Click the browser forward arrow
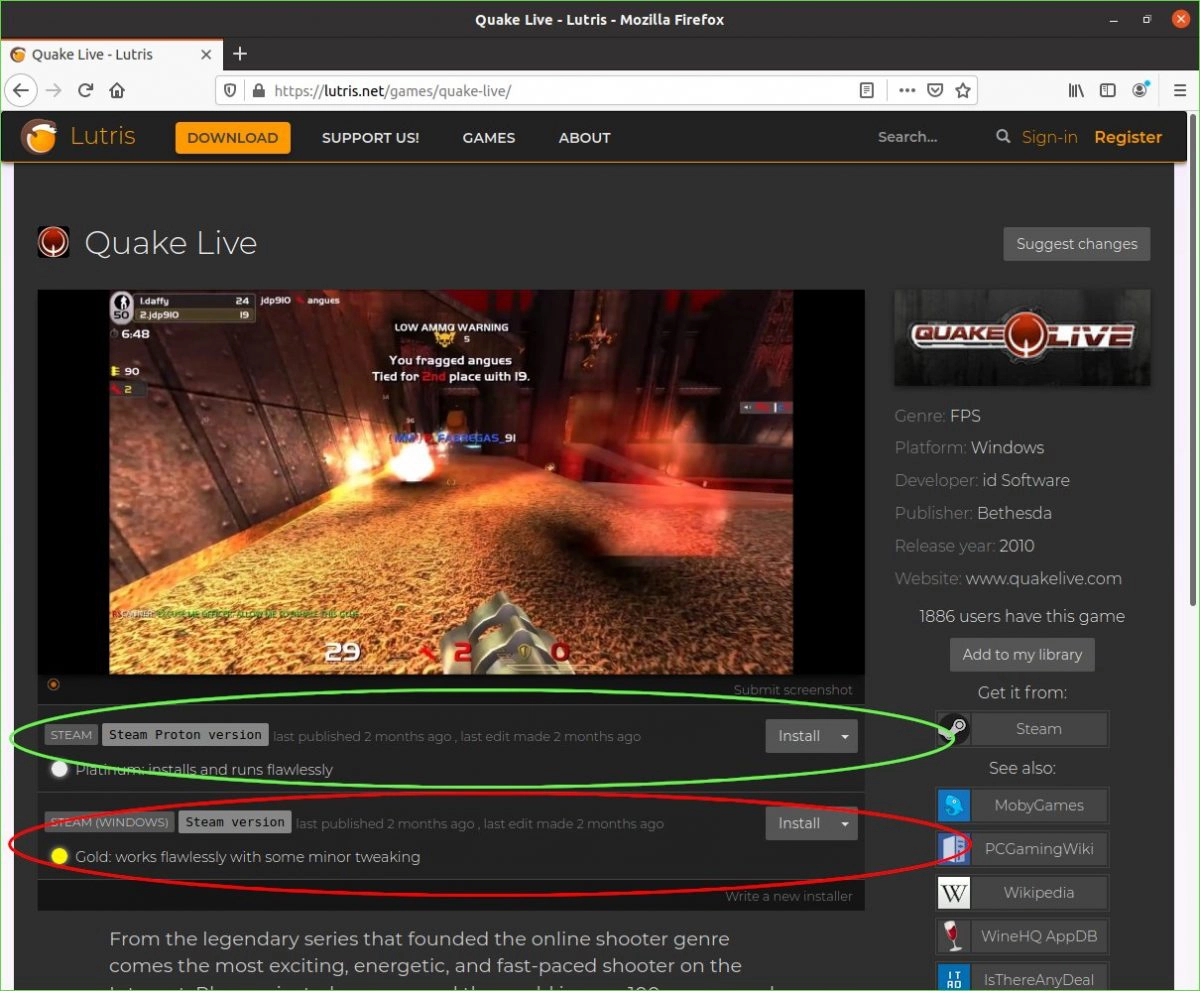This screenshot has height=991, width=1200. pos(54,90)
